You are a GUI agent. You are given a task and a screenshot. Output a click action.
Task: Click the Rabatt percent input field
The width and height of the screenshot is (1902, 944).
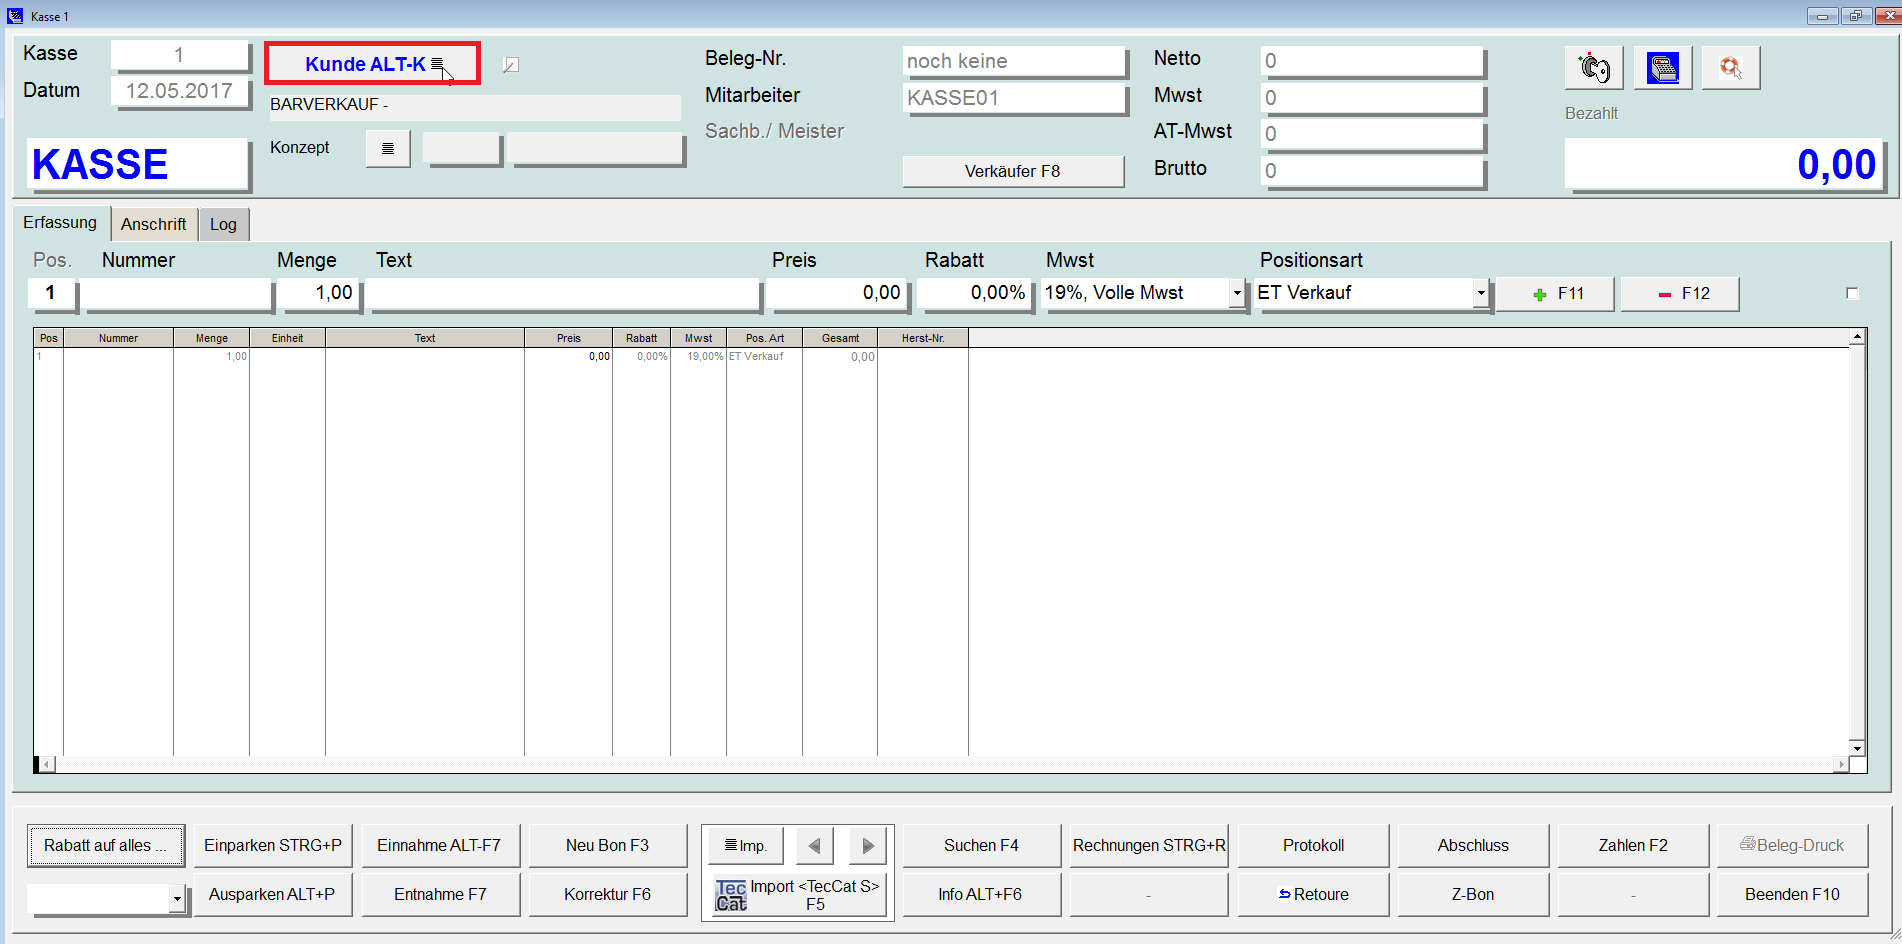tap(975, 293)
